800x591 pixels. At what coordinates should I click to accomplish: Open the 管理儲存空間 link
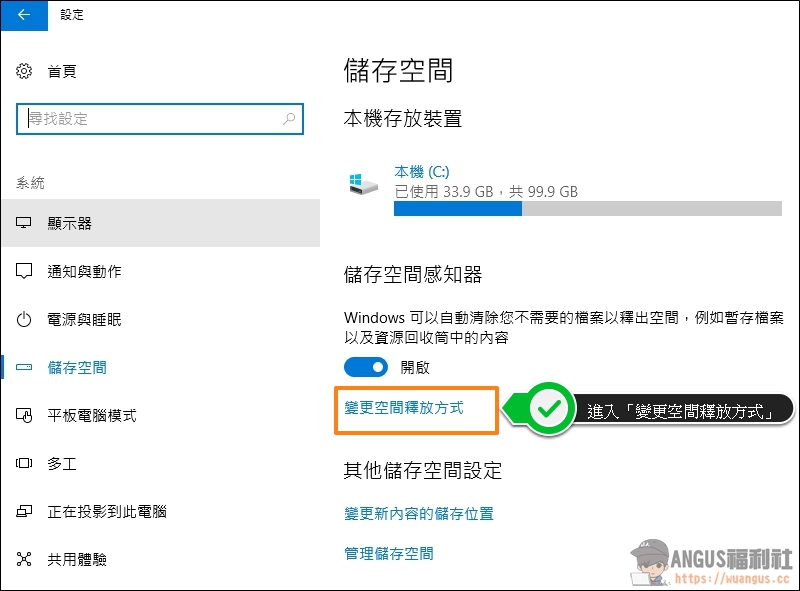389,553
